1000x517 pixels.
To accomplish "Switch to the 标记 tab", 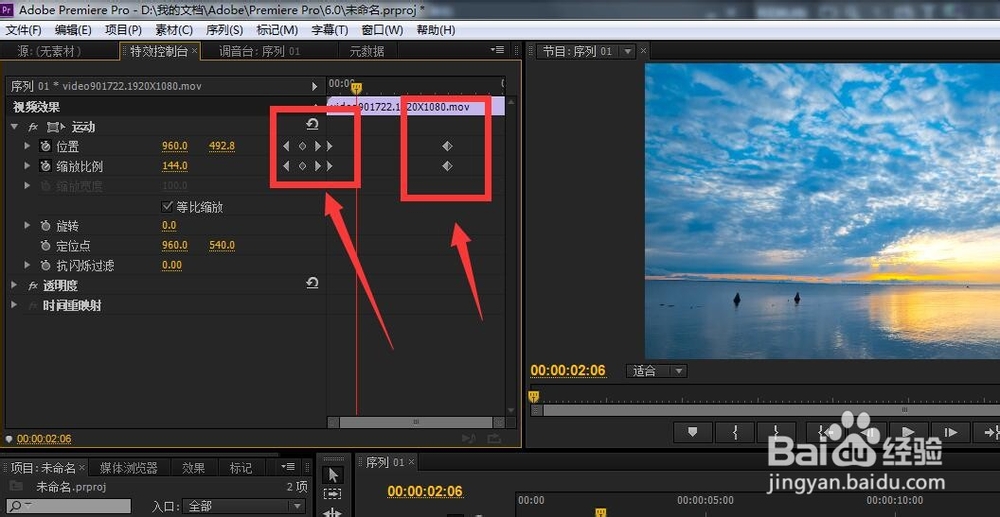I will coord(240,468).
